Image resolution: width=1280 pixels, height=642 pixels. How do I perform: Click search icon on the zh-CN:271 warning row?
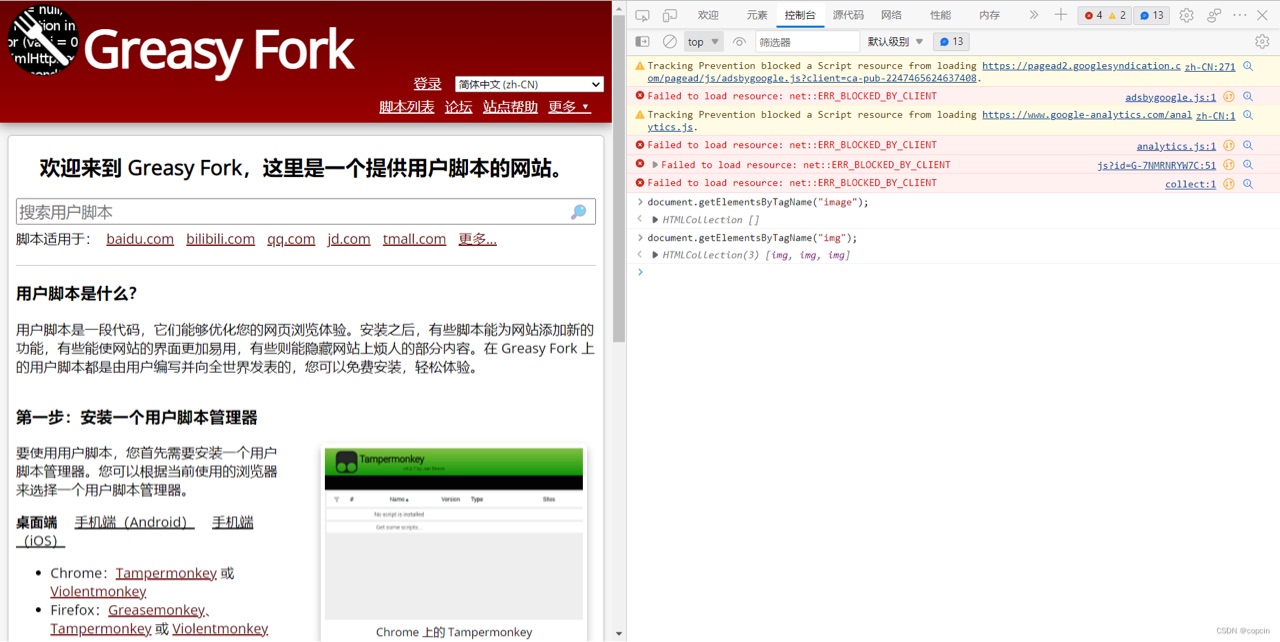[x=1248, y=67]
